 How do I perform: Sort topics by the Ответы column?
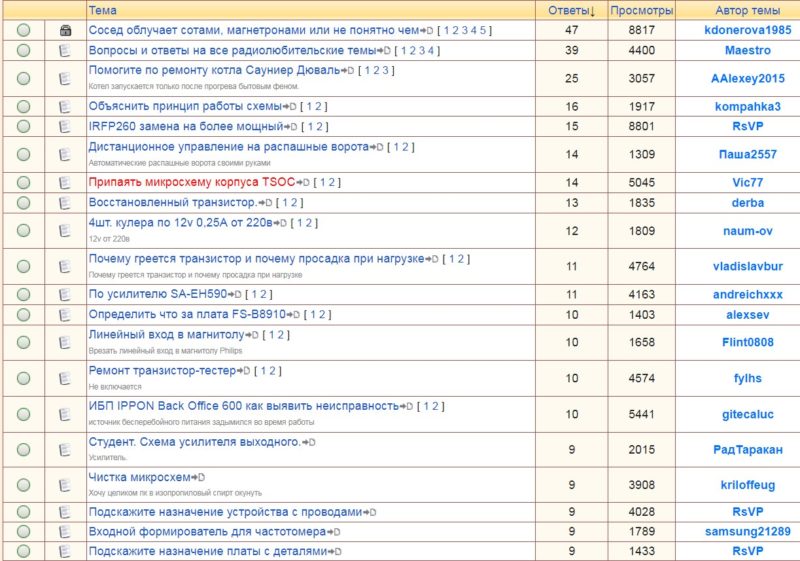(x=571, y=10)
